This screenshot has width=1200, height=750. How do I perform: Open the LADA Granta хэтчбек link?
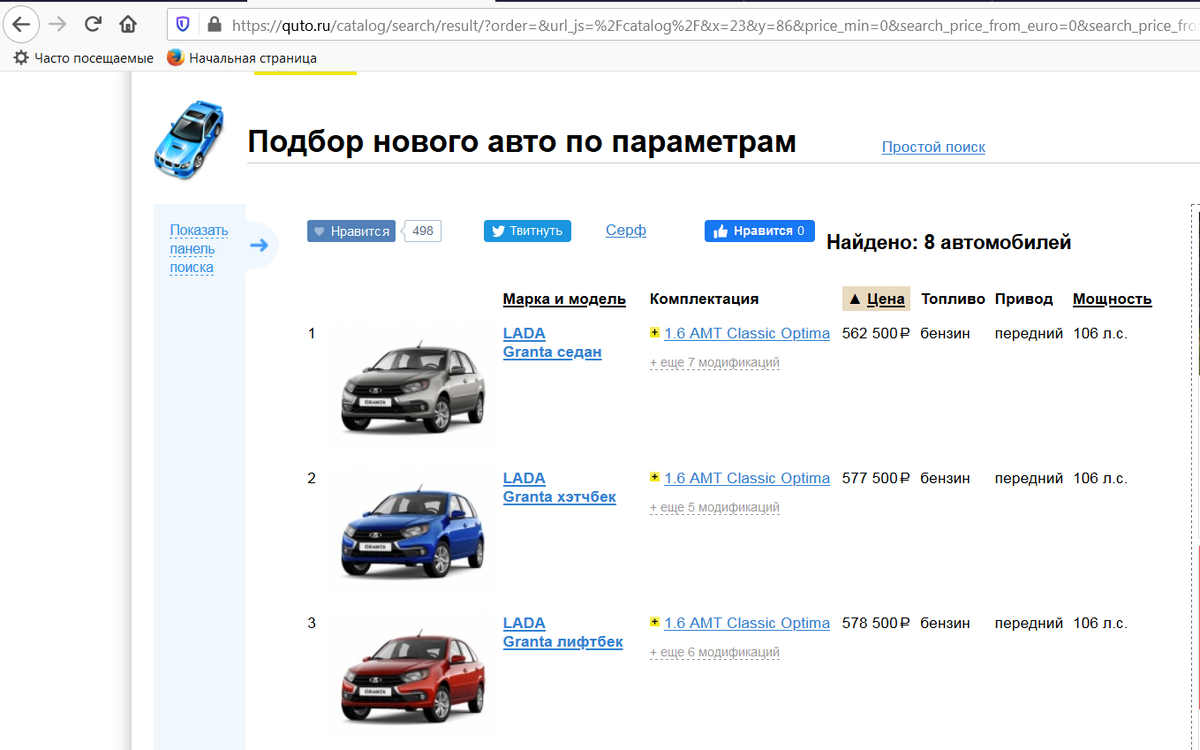click(559, 488)
